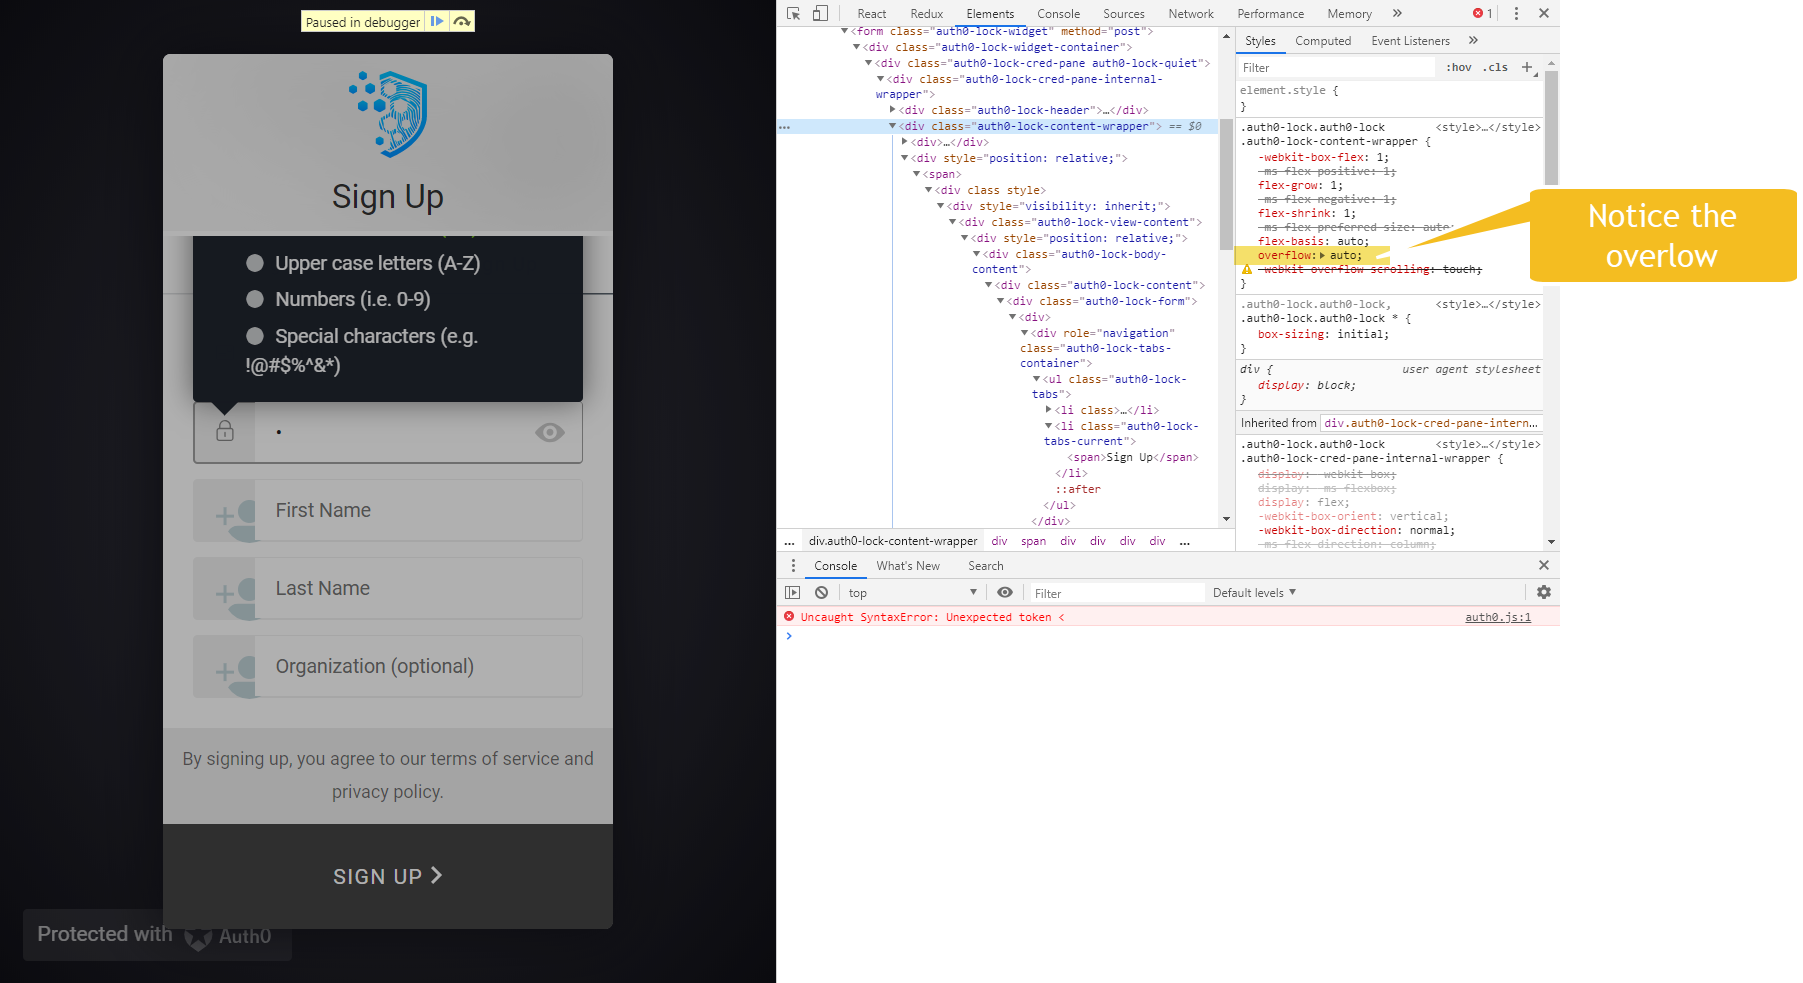Click the SIGN UP button

pos(388,876)
